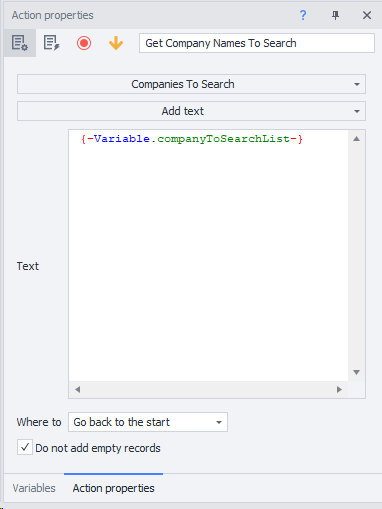The width and height of the screenshot is (382, 509).
Task: Pin the Action properties panel
Action: coord(336,15)
